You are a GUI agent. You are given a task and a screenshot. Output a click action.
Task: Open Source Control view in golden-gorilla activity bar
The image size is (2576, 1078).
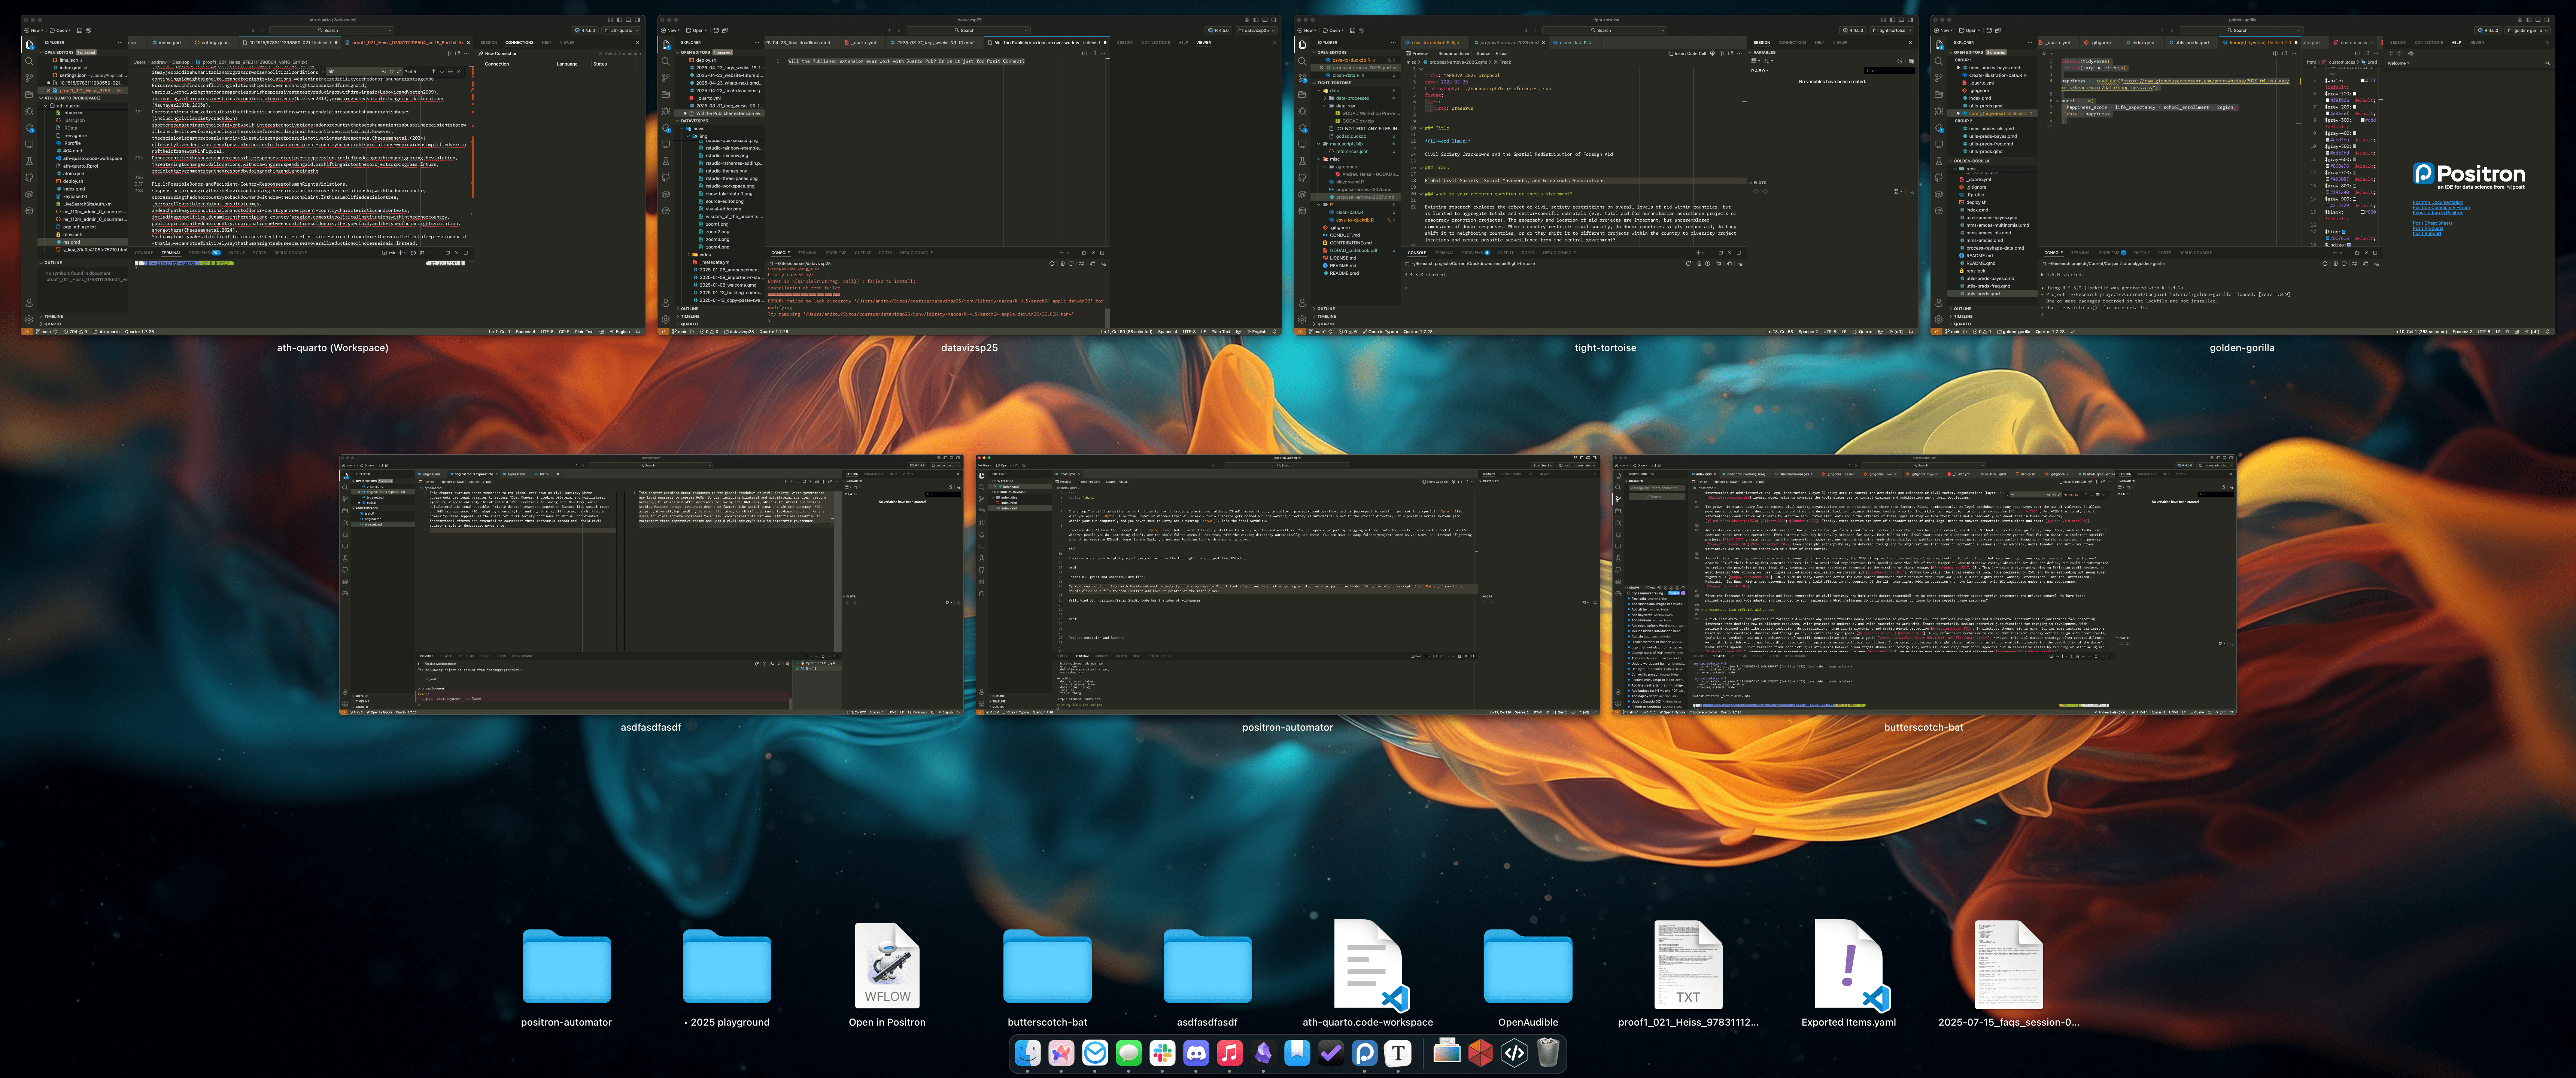(1939, 78)
